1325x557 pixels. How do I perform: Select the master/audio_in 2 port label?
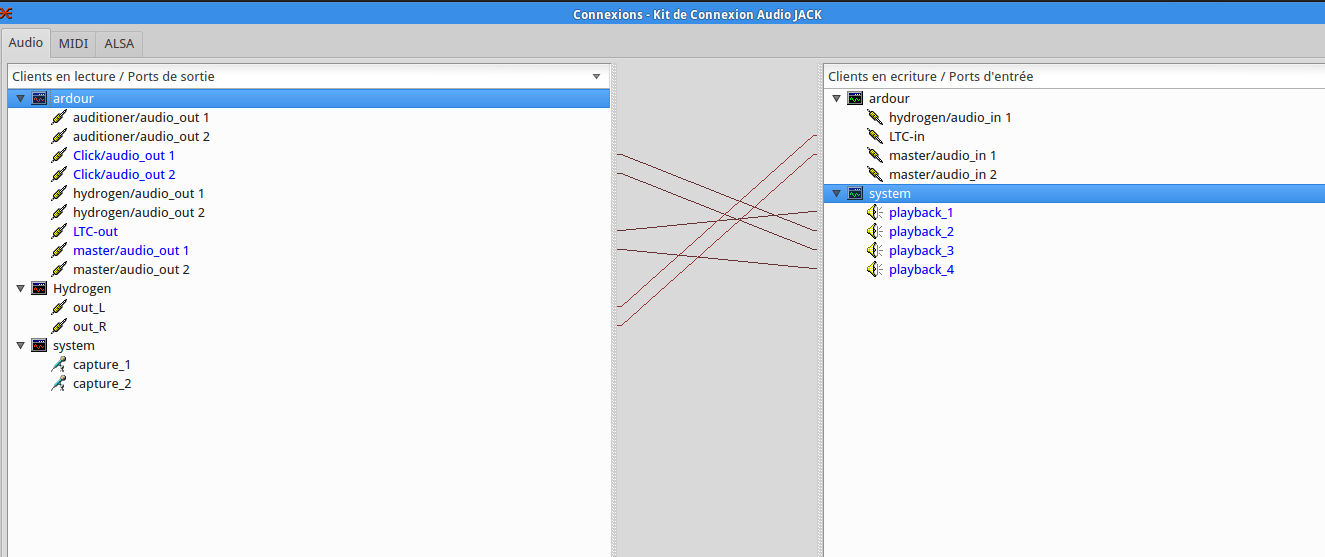point(943,175)
